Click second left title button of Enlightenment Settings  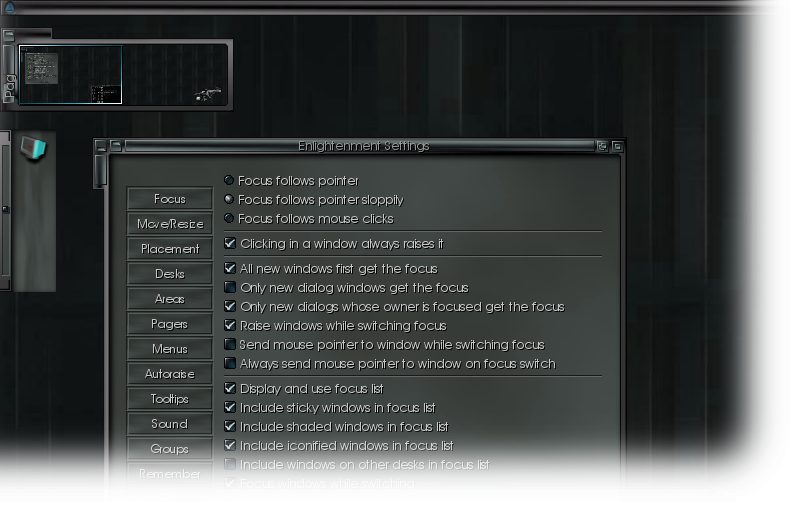116,146
